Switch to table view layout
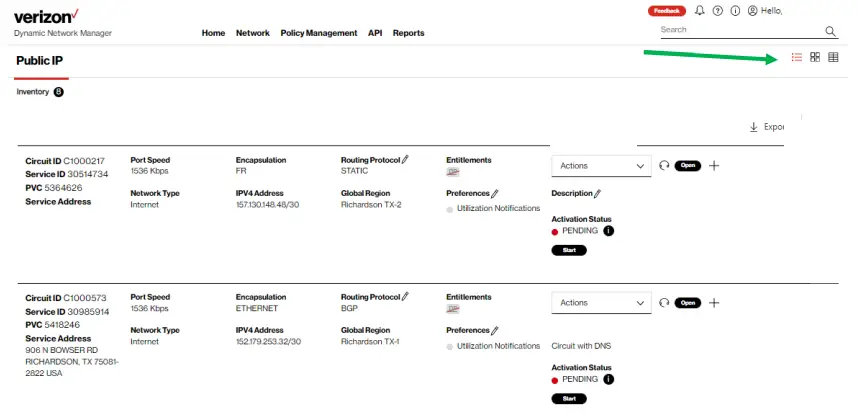The width and height of the screenshot is (860, 414). (833, 57)
